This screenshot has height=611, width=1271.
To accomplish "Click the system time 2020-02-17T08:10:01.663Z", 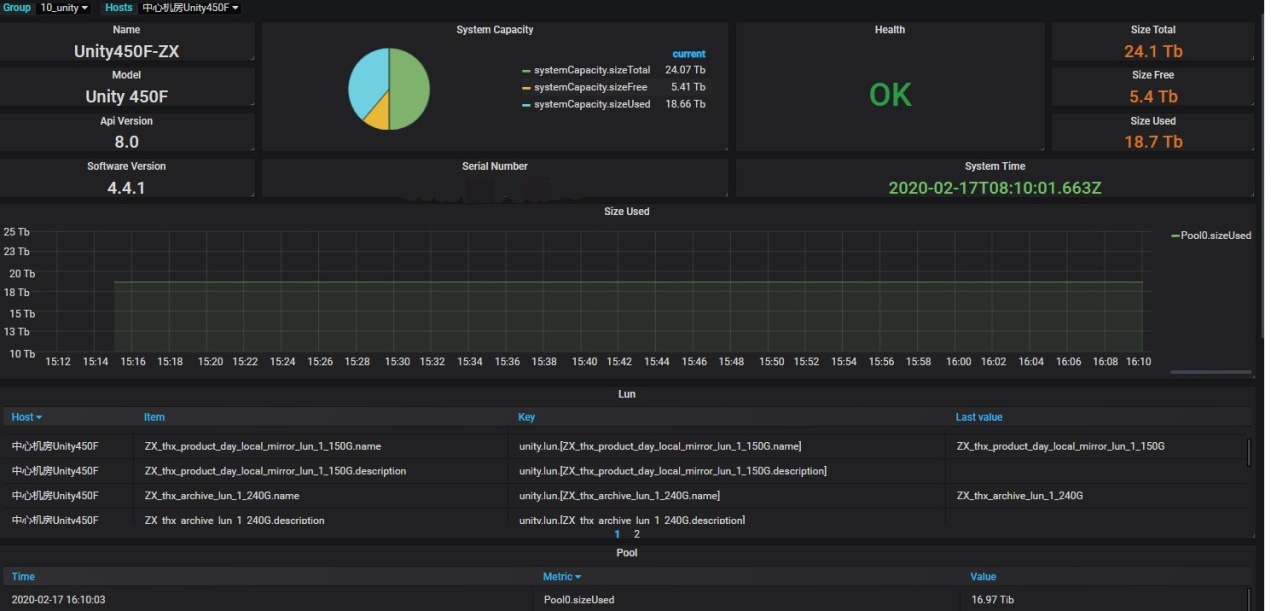I will click(995, 188).
